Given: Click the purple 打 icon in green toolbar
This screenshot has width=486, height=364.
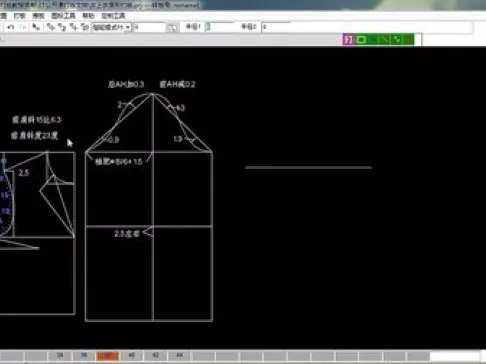Looking at the screenshot, I should [x=348, y=40].
